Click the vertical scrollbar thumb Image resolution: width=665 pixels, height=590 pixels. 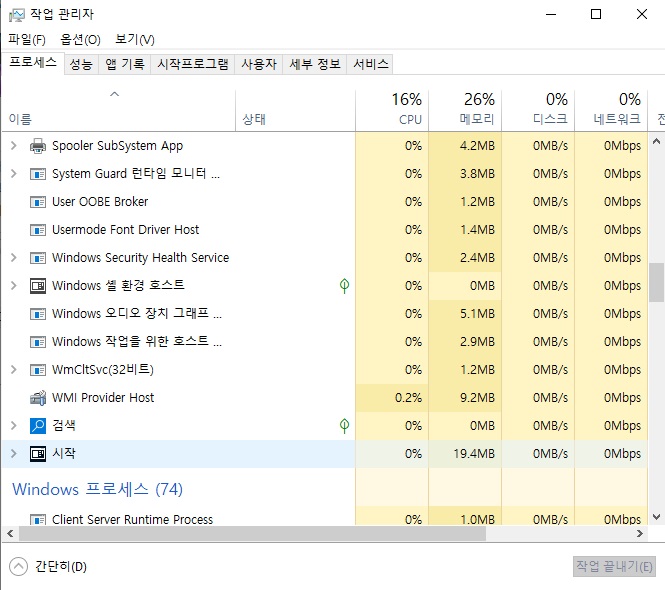pos(657,282)
